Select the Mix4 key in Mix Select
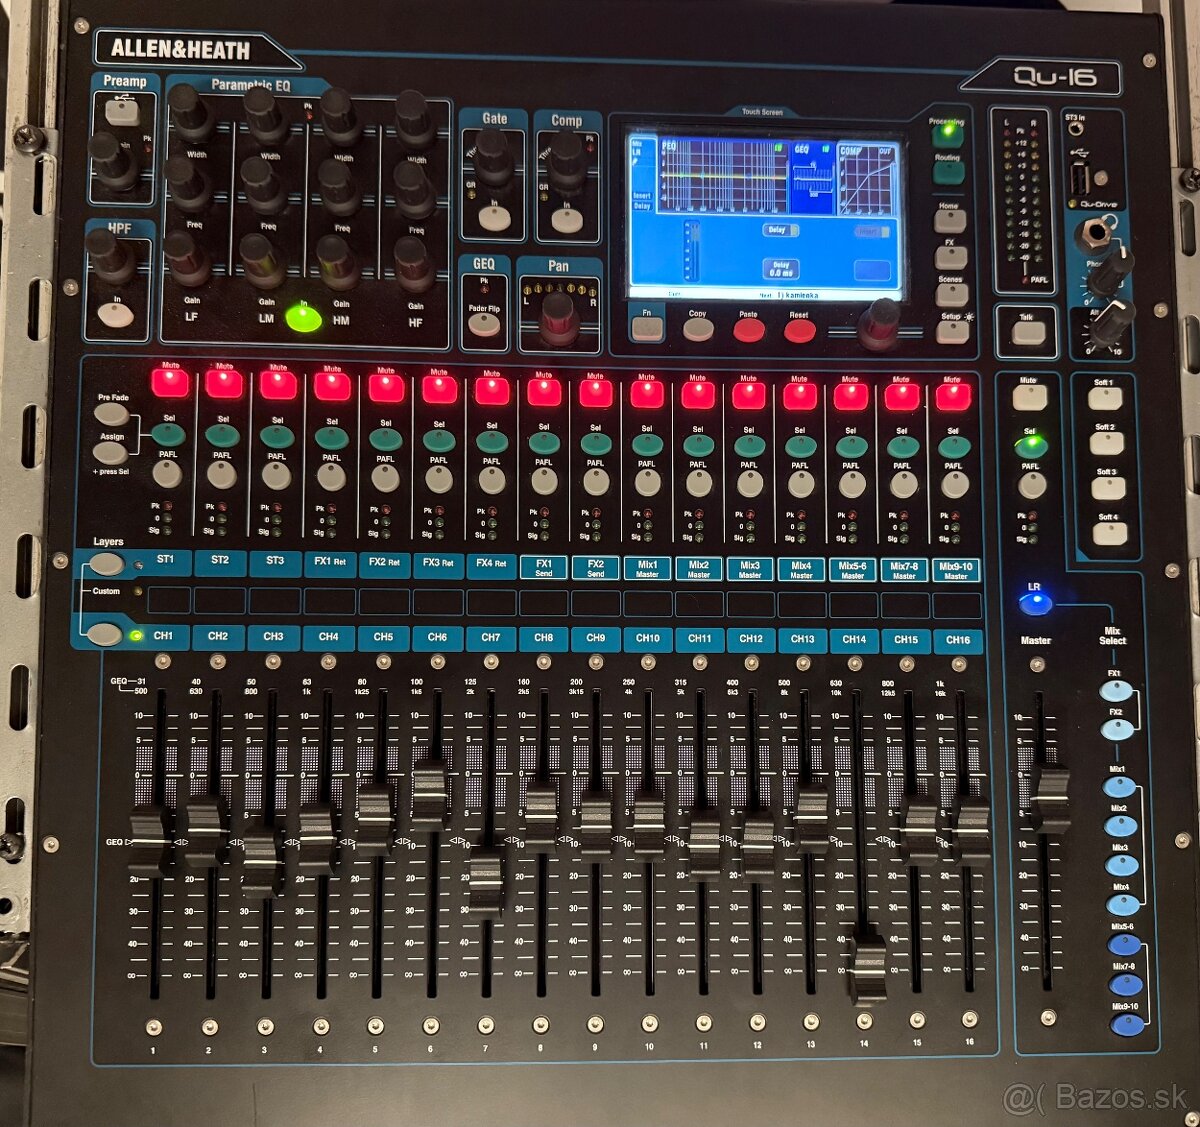This screenshot has width=1200, height=1127. [x=1123, y=904]
